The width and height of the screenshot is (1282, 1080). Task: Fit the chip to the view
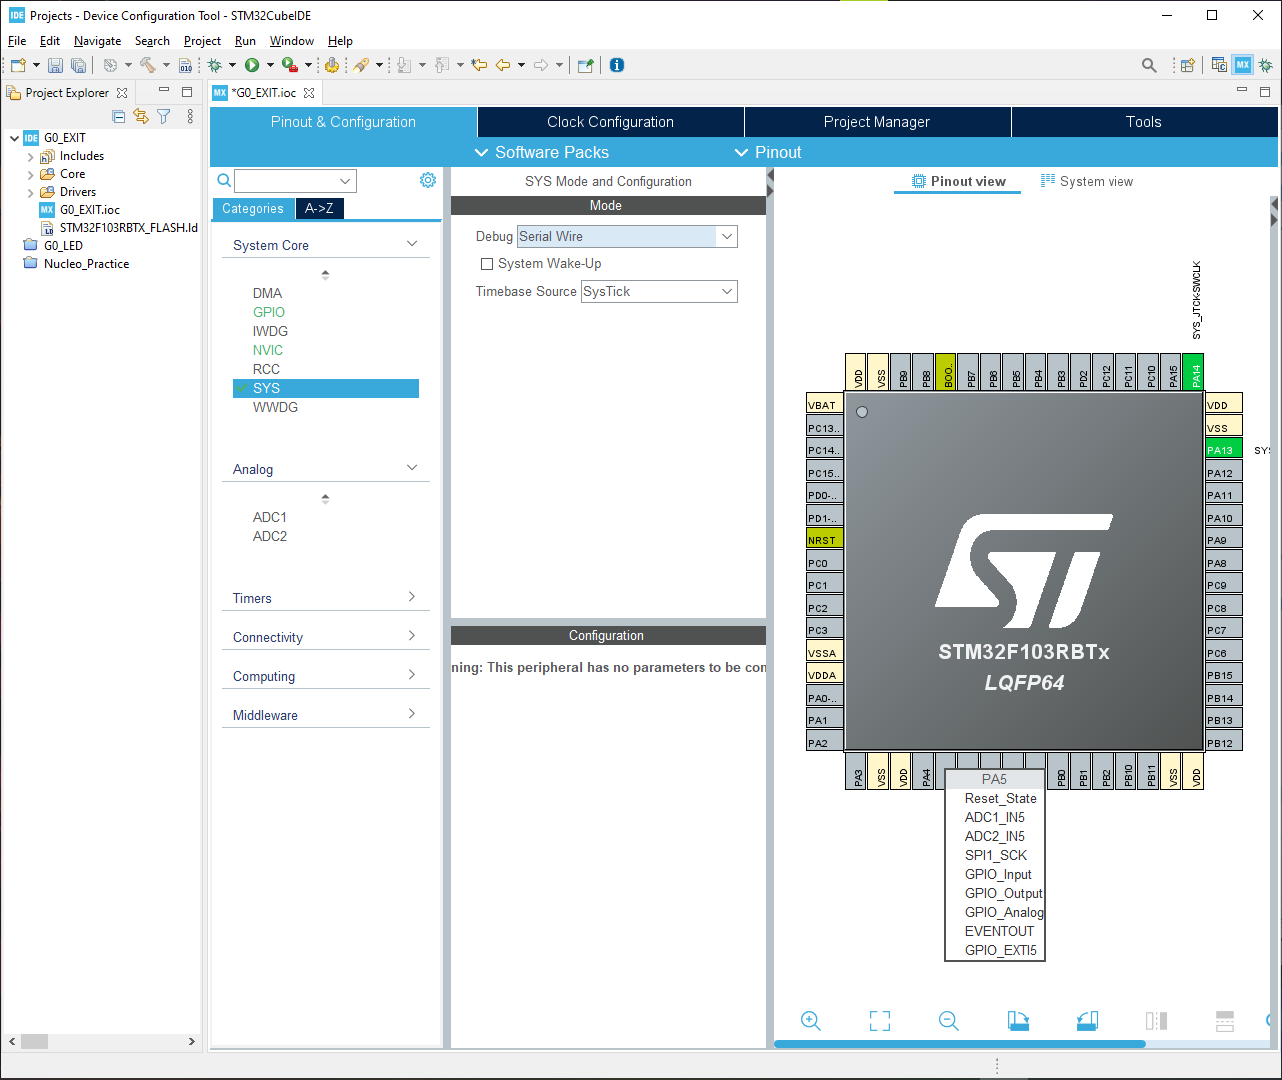click(880, 1021)
